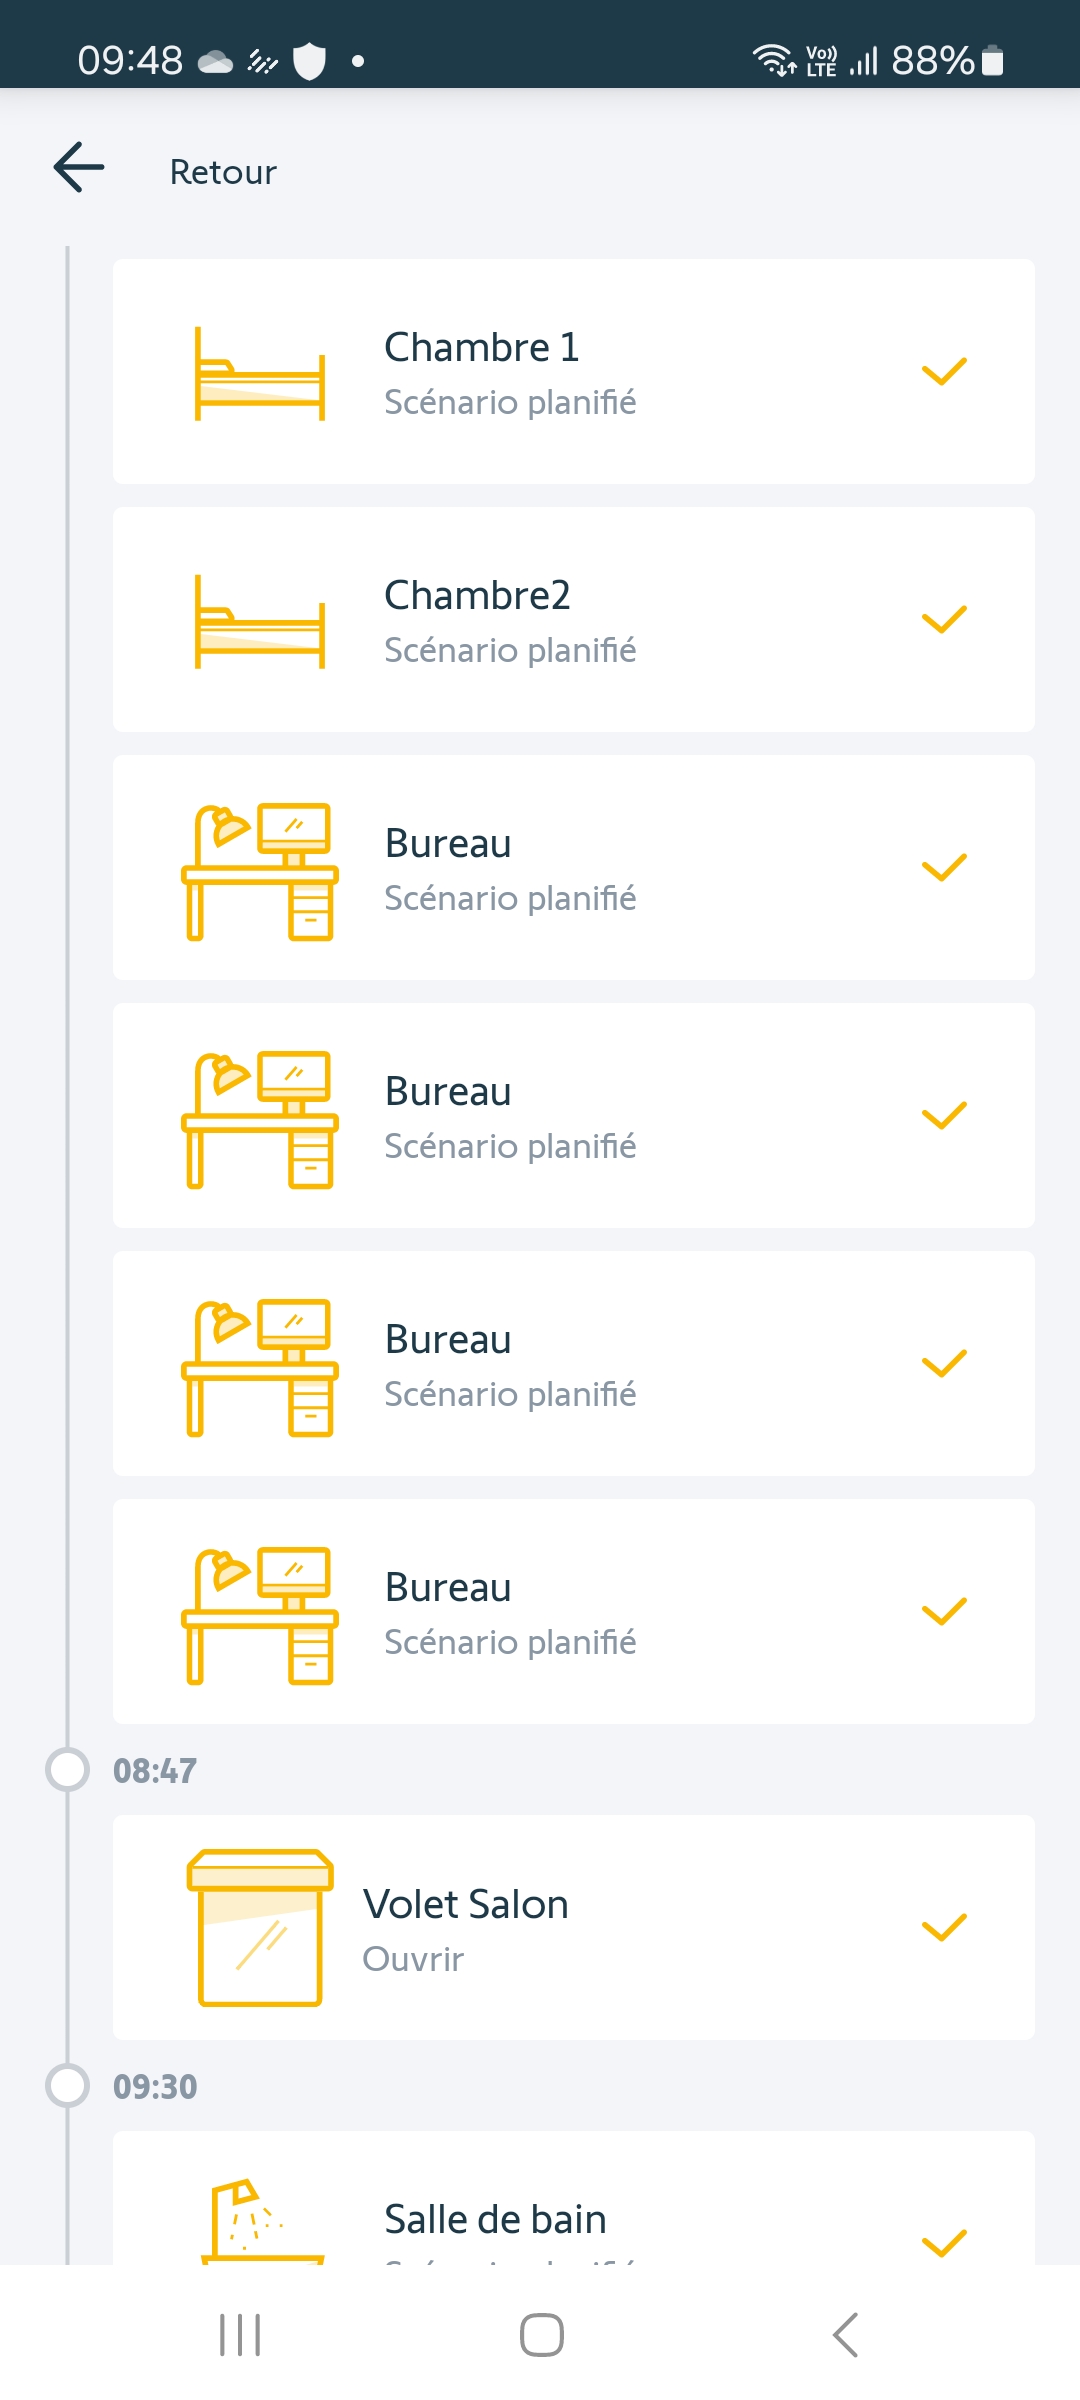Screen dimensions: 1080x2400
Task: Tap Scénario planifié under Chambre2
Action: coord(510,650)
